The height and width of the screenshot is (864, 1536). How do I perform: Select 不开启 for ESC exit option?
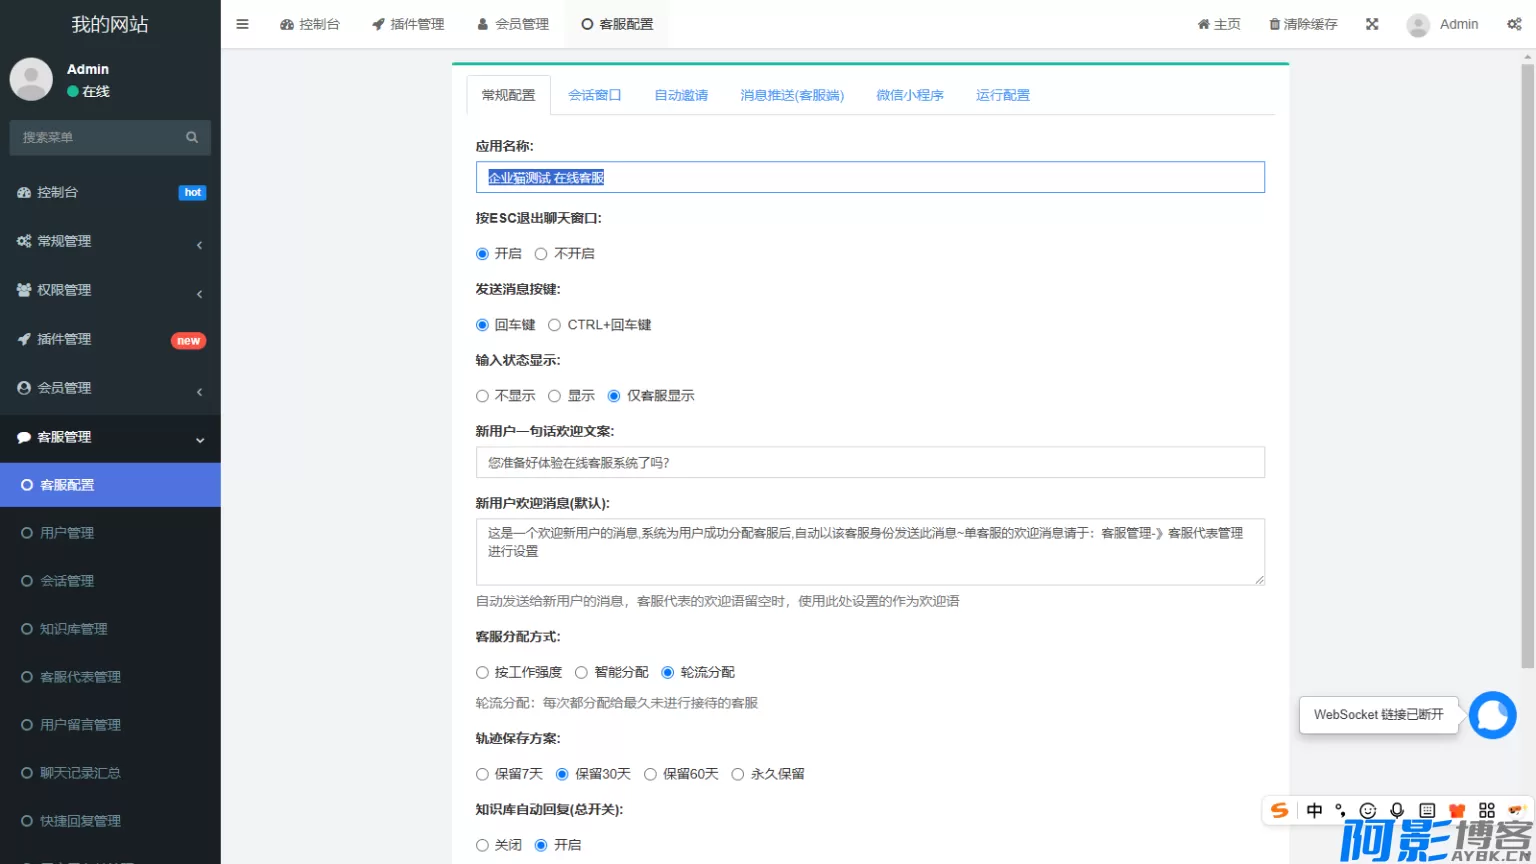click(541, 254)
